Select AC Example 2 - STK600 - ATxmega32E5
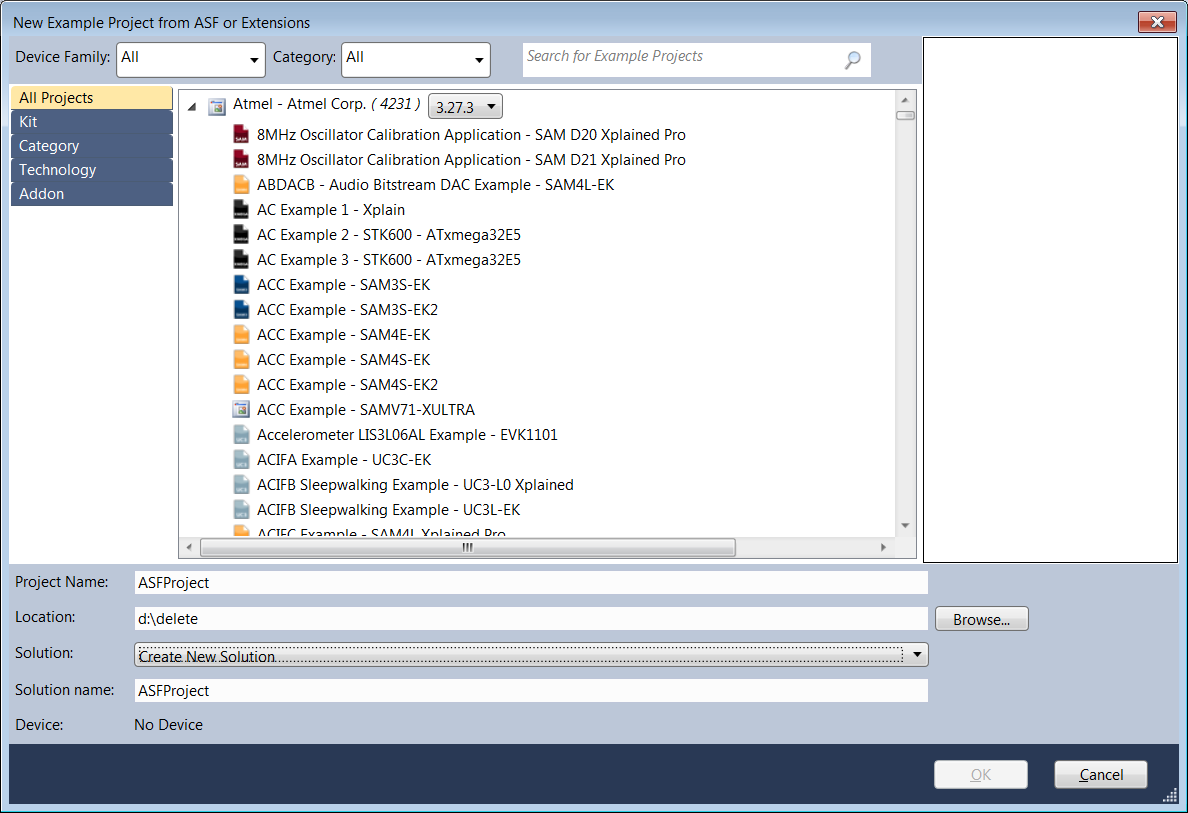1188x813 pixels. coord(389,235)
